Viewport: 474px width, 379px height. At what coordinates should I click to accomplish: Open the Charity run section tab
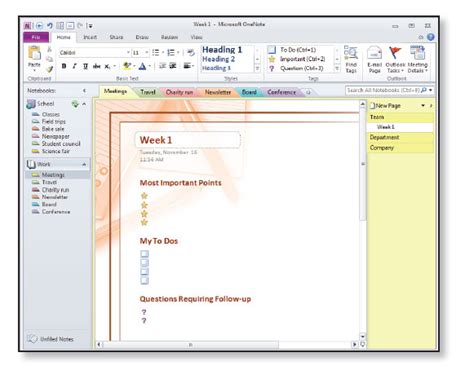[x=179, y=92]
